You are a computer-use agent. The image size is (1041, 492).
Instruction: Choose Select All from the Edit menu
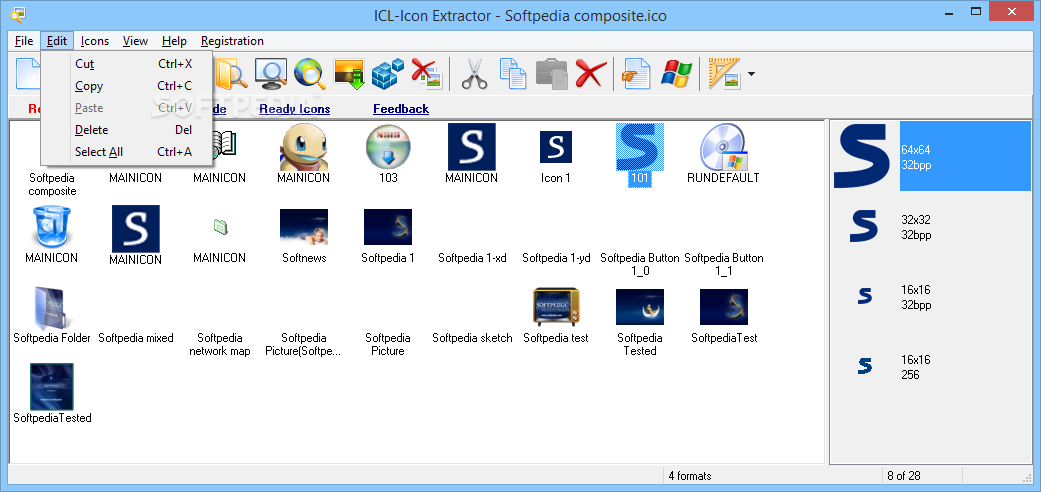coord(126,151)
